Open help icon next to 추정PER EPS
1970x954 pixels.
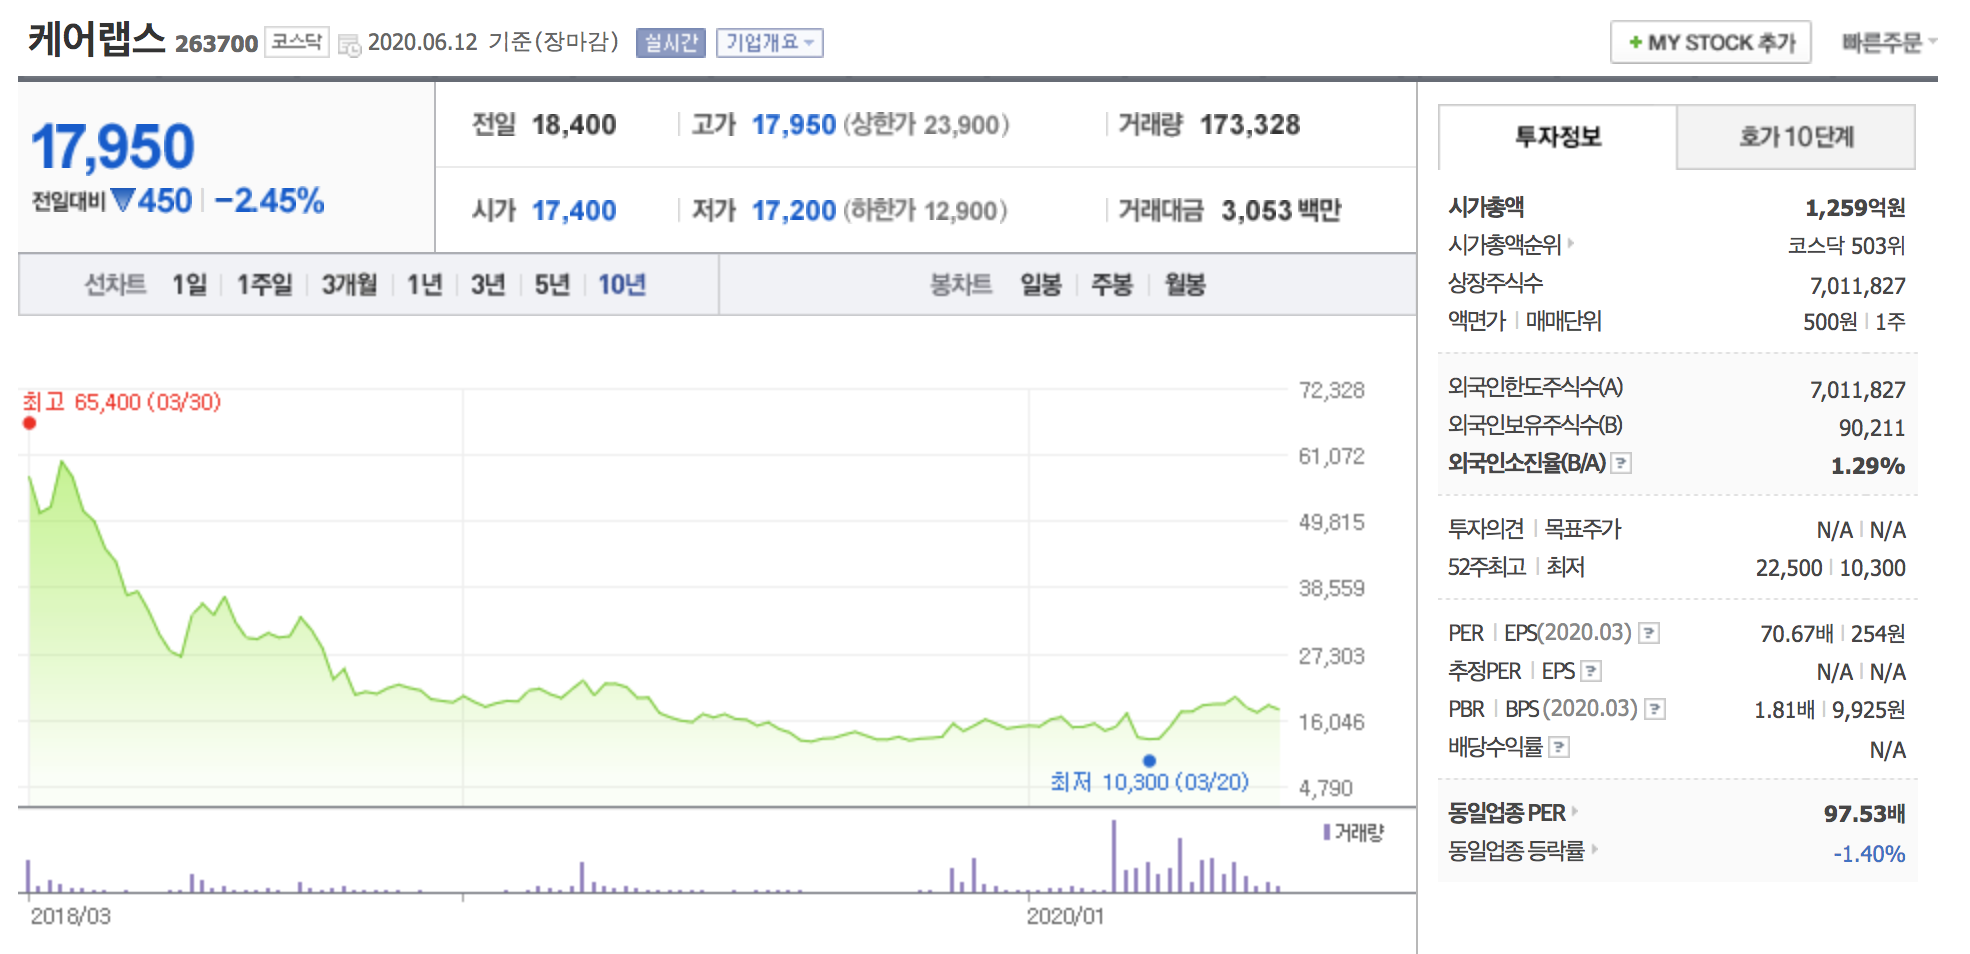[x=1592, y=671]
